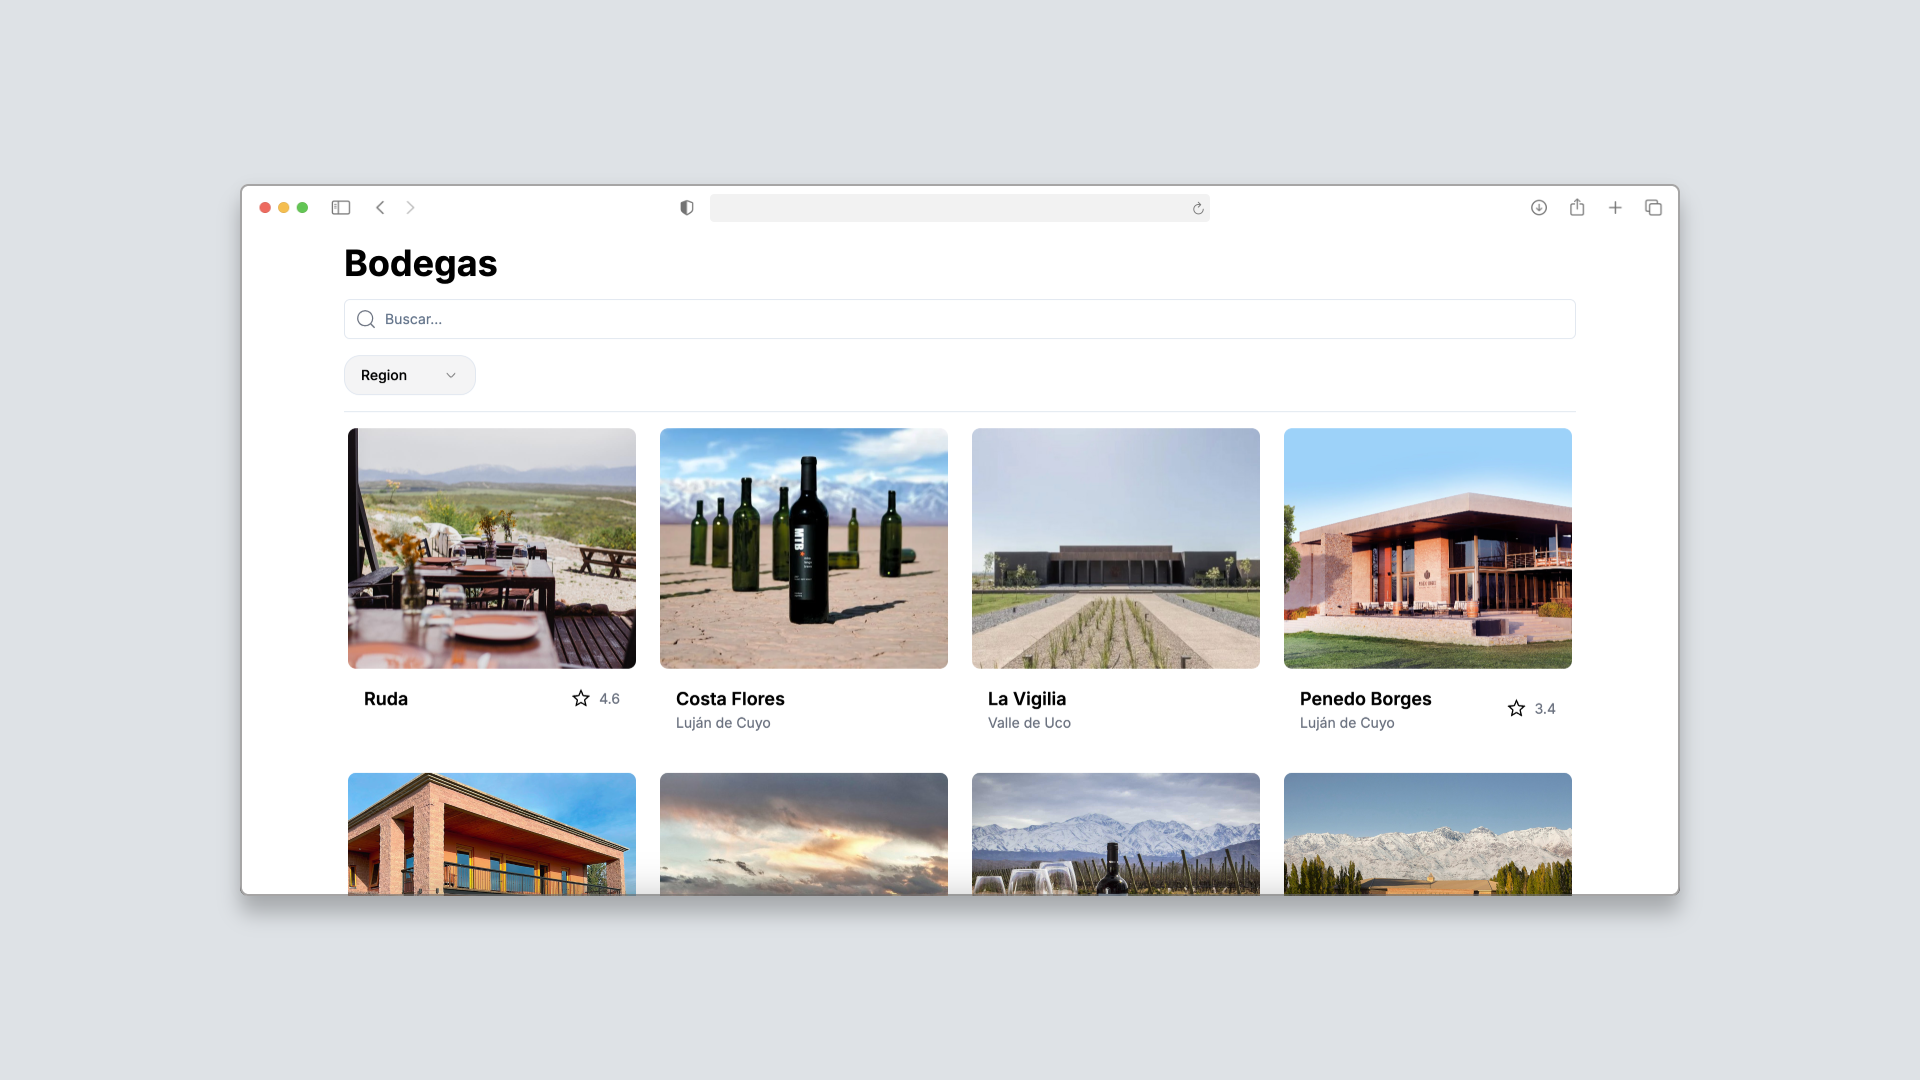The width and height of the screenshot is (1920, 1080).
Task: Click the Bodegas page heading
Action: click(420, 263)
